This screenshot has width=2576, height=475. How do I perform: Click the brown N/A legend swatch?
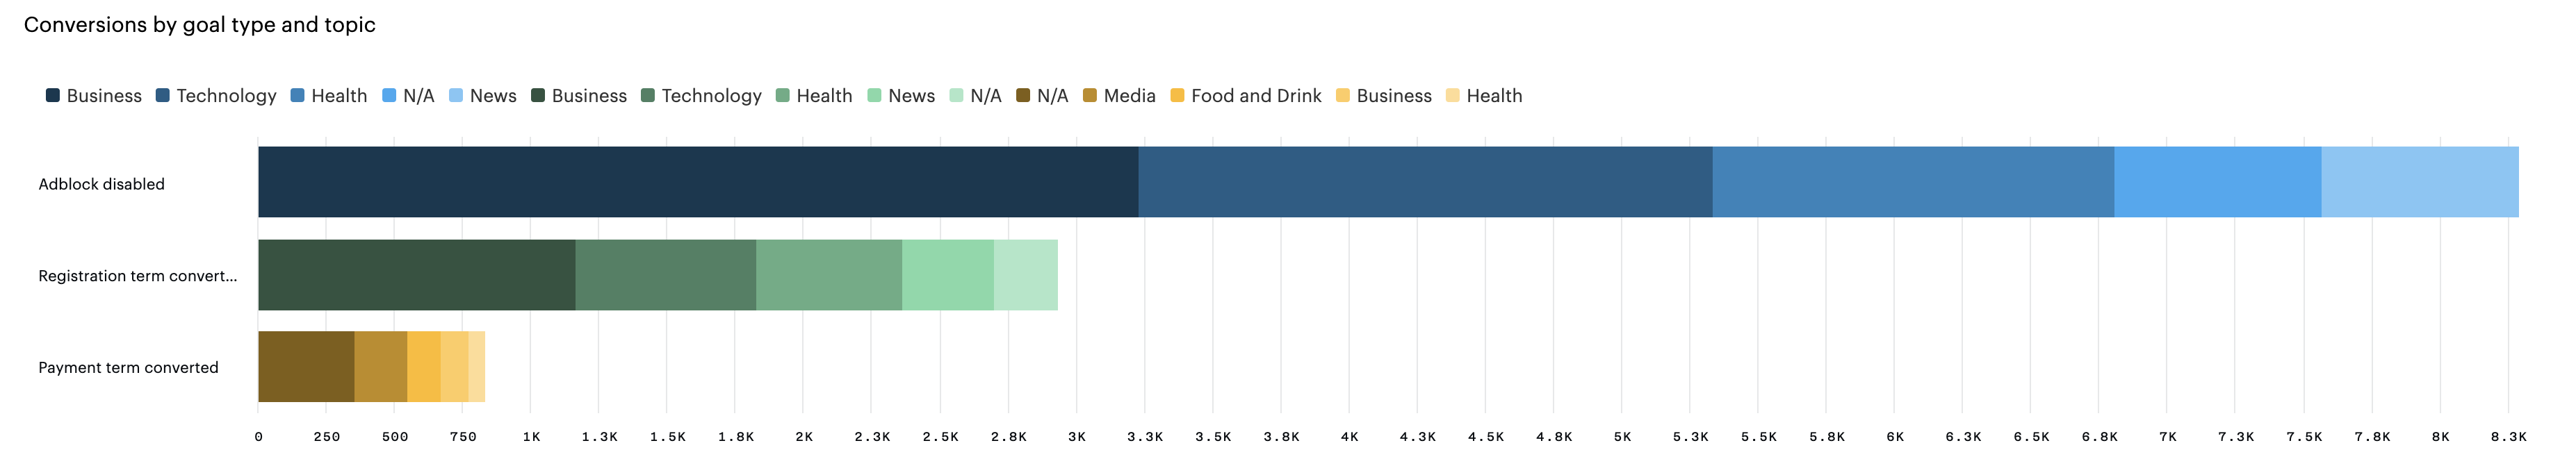coord(1023,96)
